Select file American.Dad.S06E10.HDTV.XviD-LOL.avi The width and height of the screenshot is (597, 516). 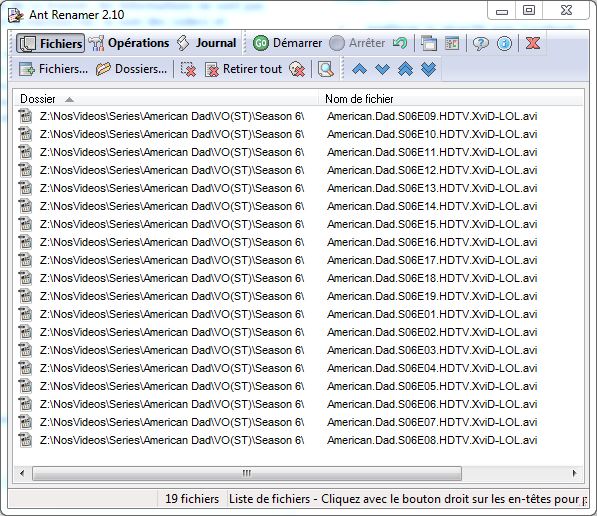coord(432,134)
